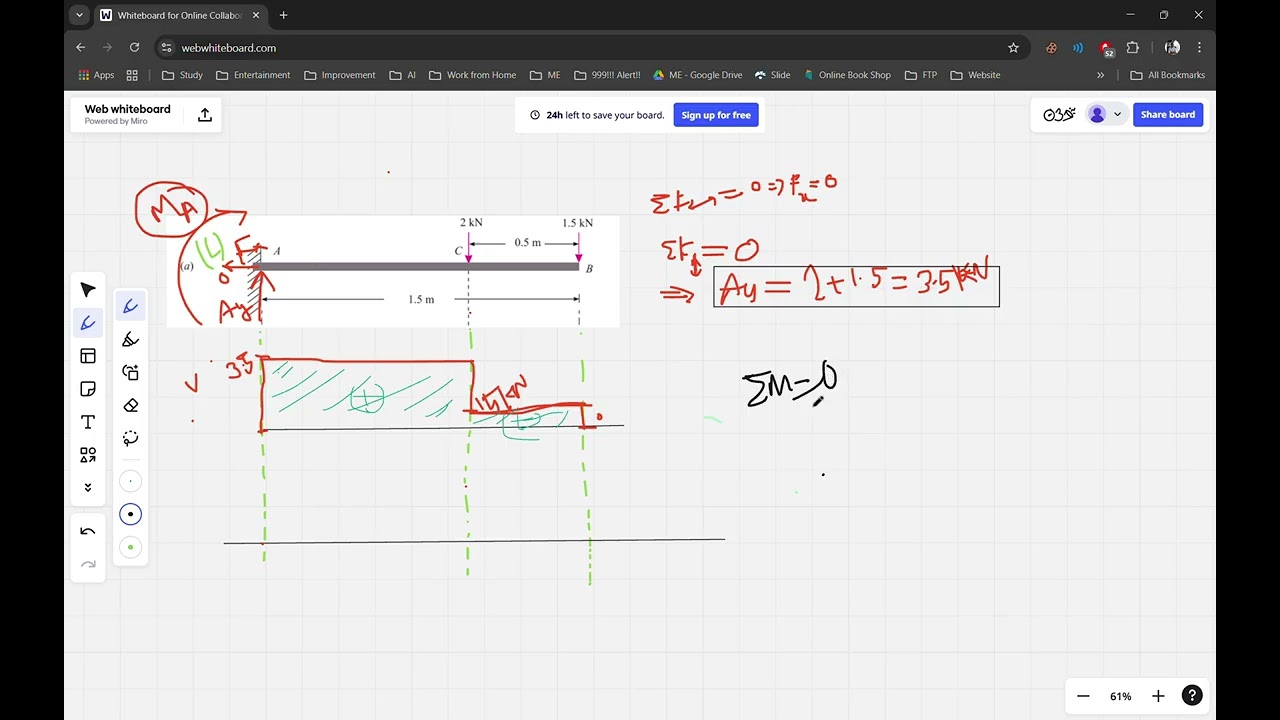Choose the lasso selection tool

click(x=130, y=439)
